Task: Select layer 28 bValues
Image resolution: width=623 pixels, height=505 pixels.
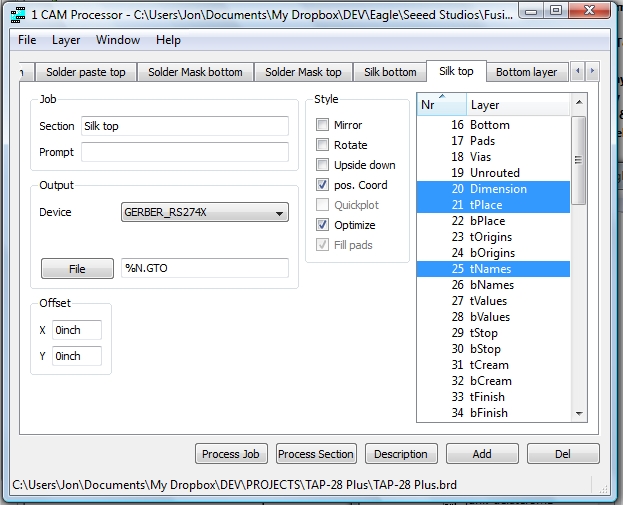Action: pyautogui.click(x=493, y=317)
